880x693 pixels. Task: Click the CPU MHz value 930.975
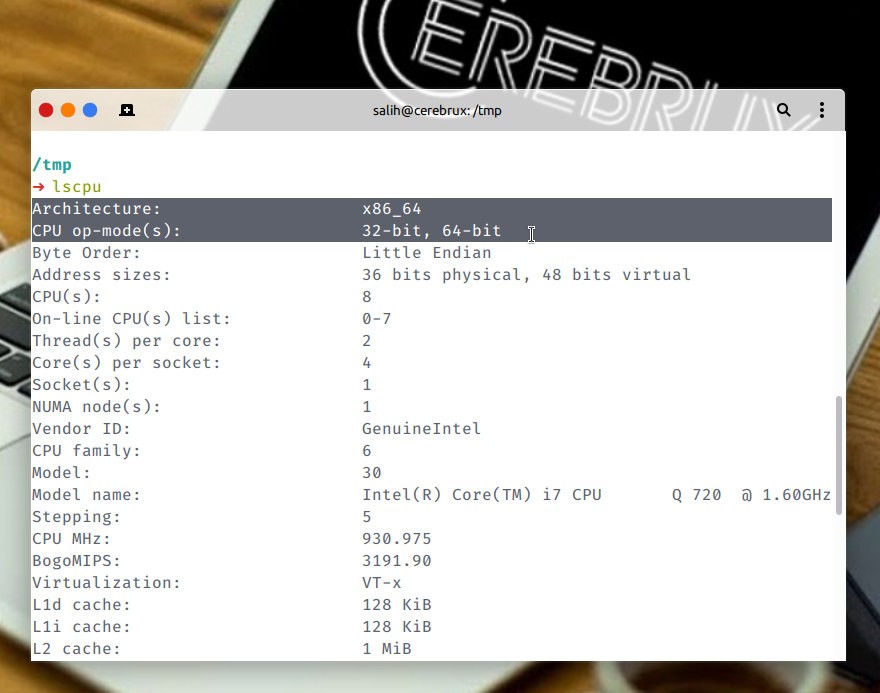tap(397, 538)
